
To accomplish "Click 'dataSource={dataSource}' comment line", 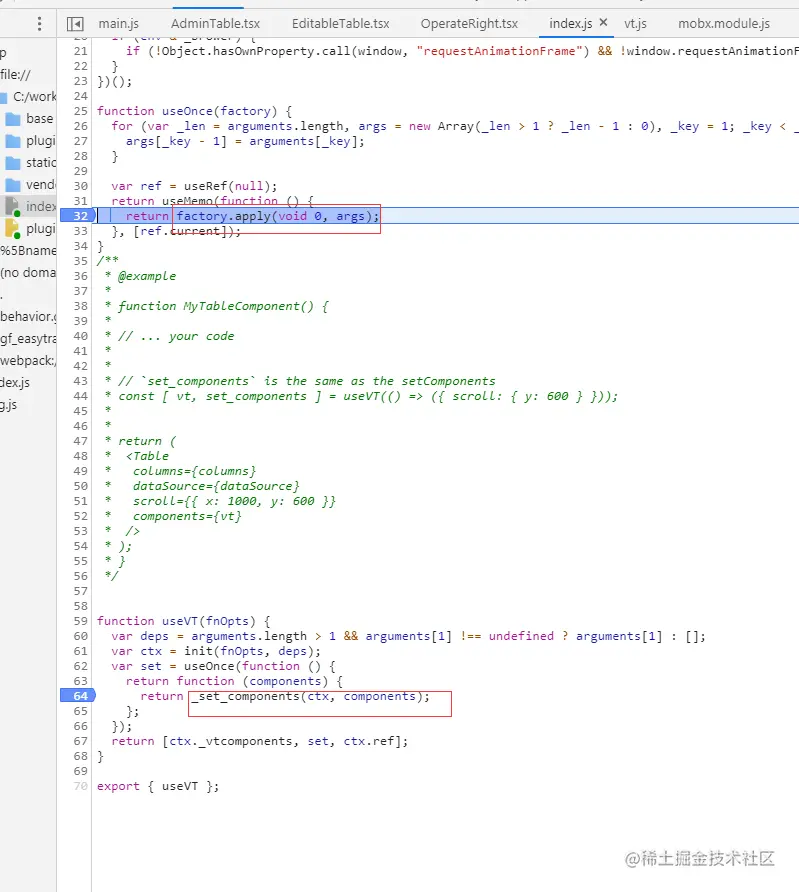I will pos(216,486).
